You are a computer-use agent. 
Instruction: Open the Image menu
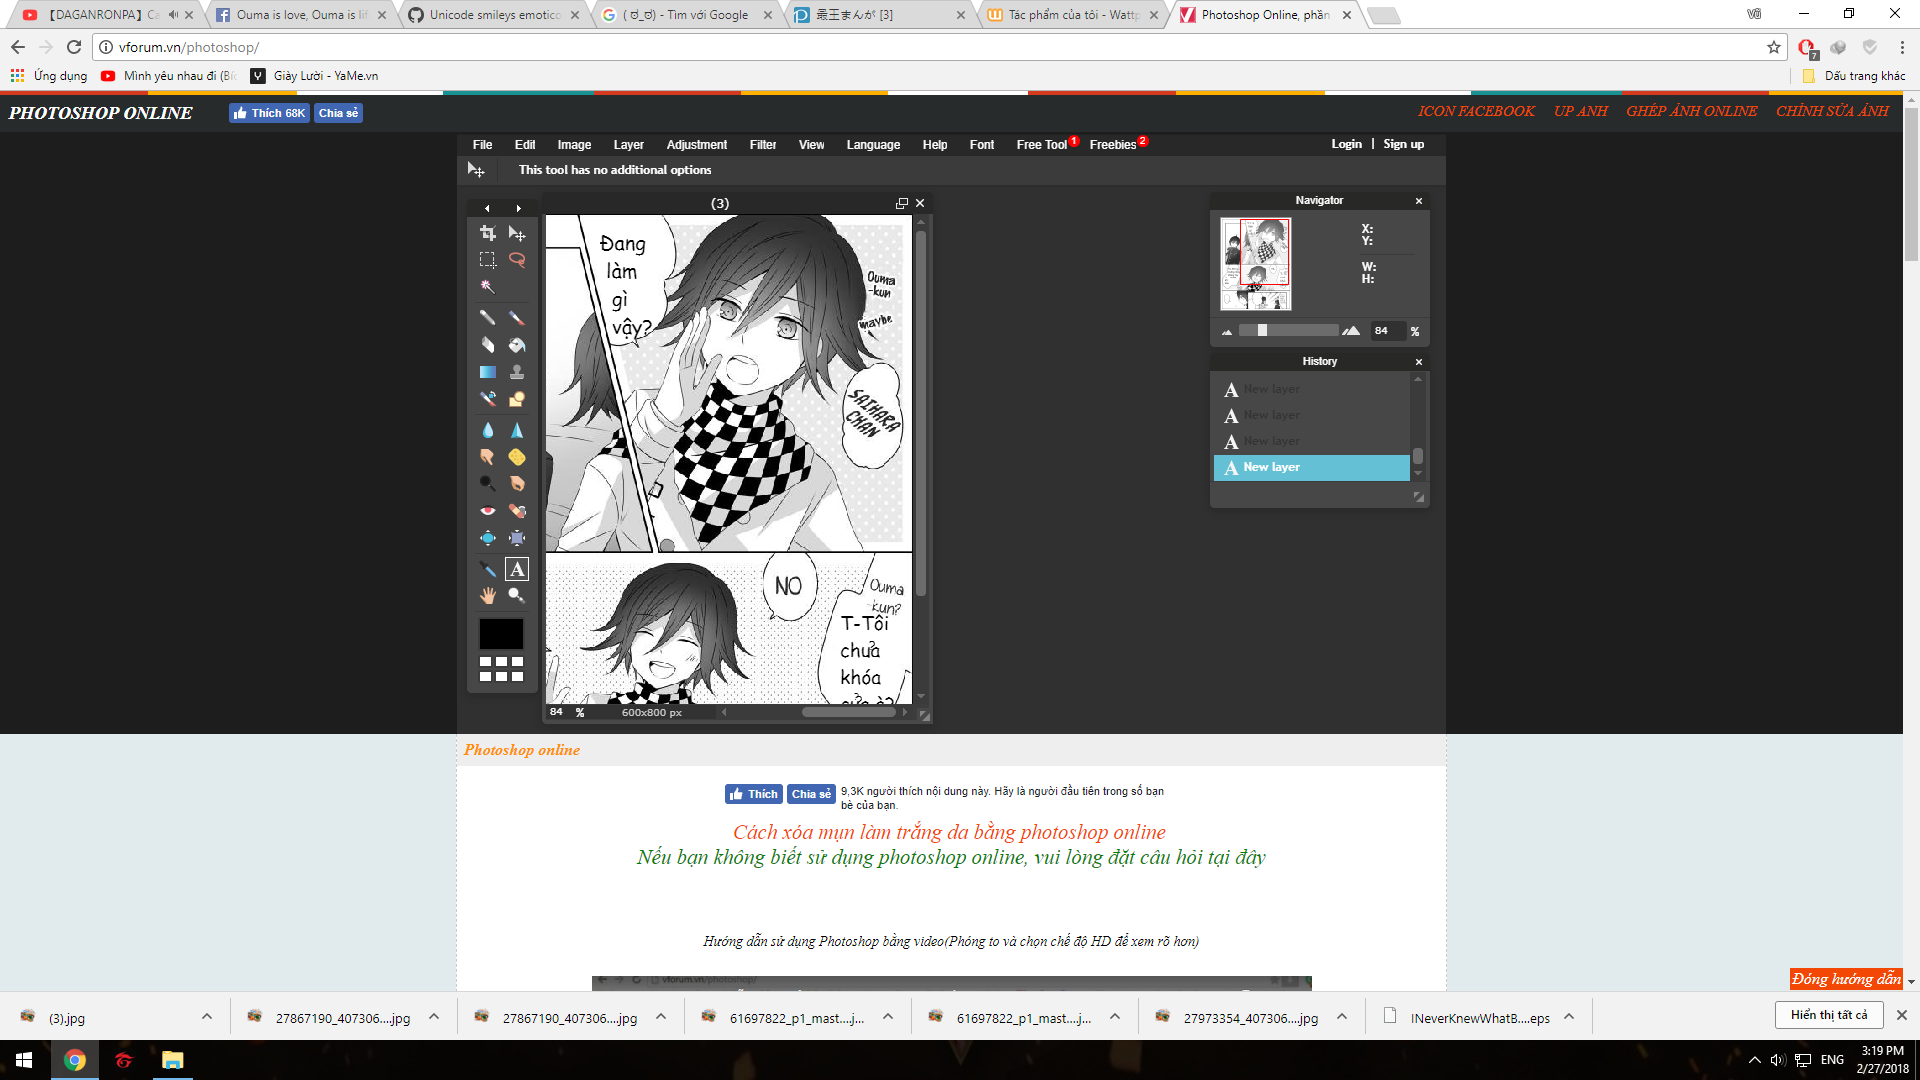[x=574, y=145]
